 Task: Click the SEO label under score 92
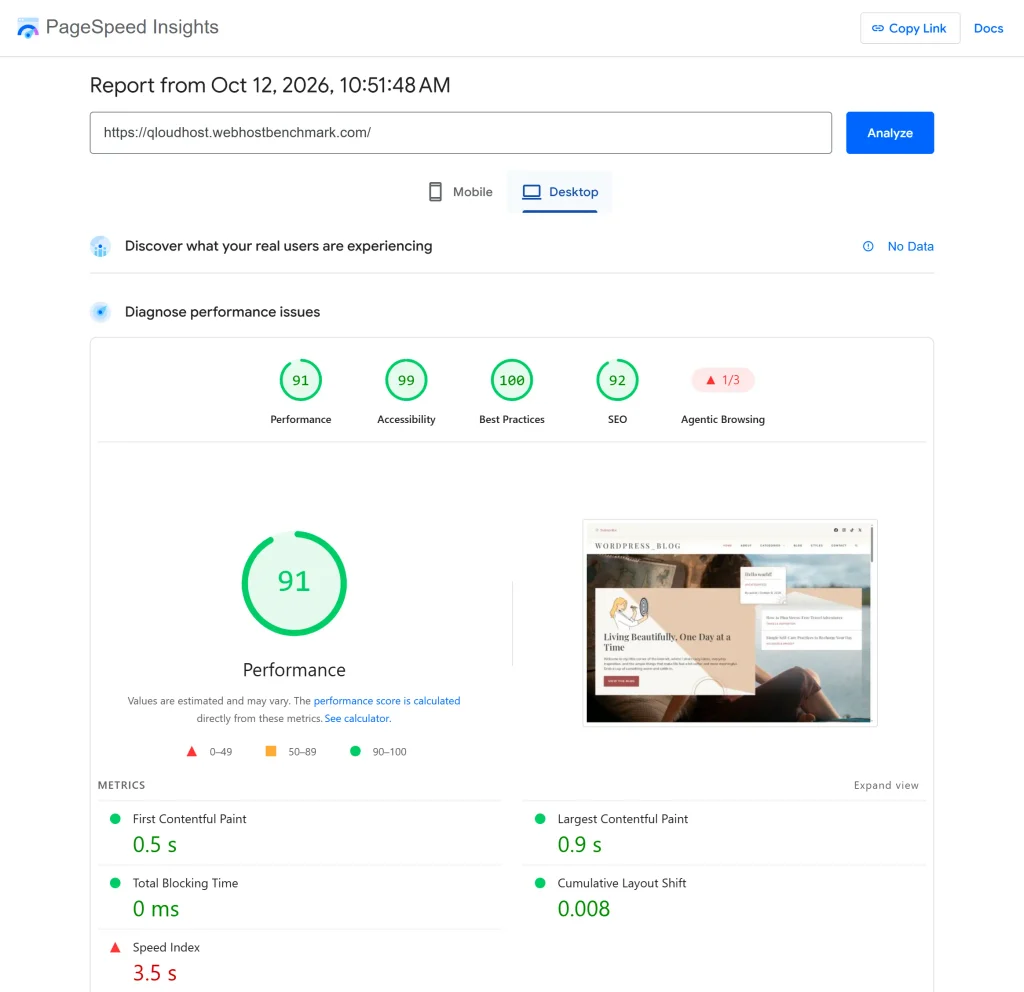pos(617,419)
